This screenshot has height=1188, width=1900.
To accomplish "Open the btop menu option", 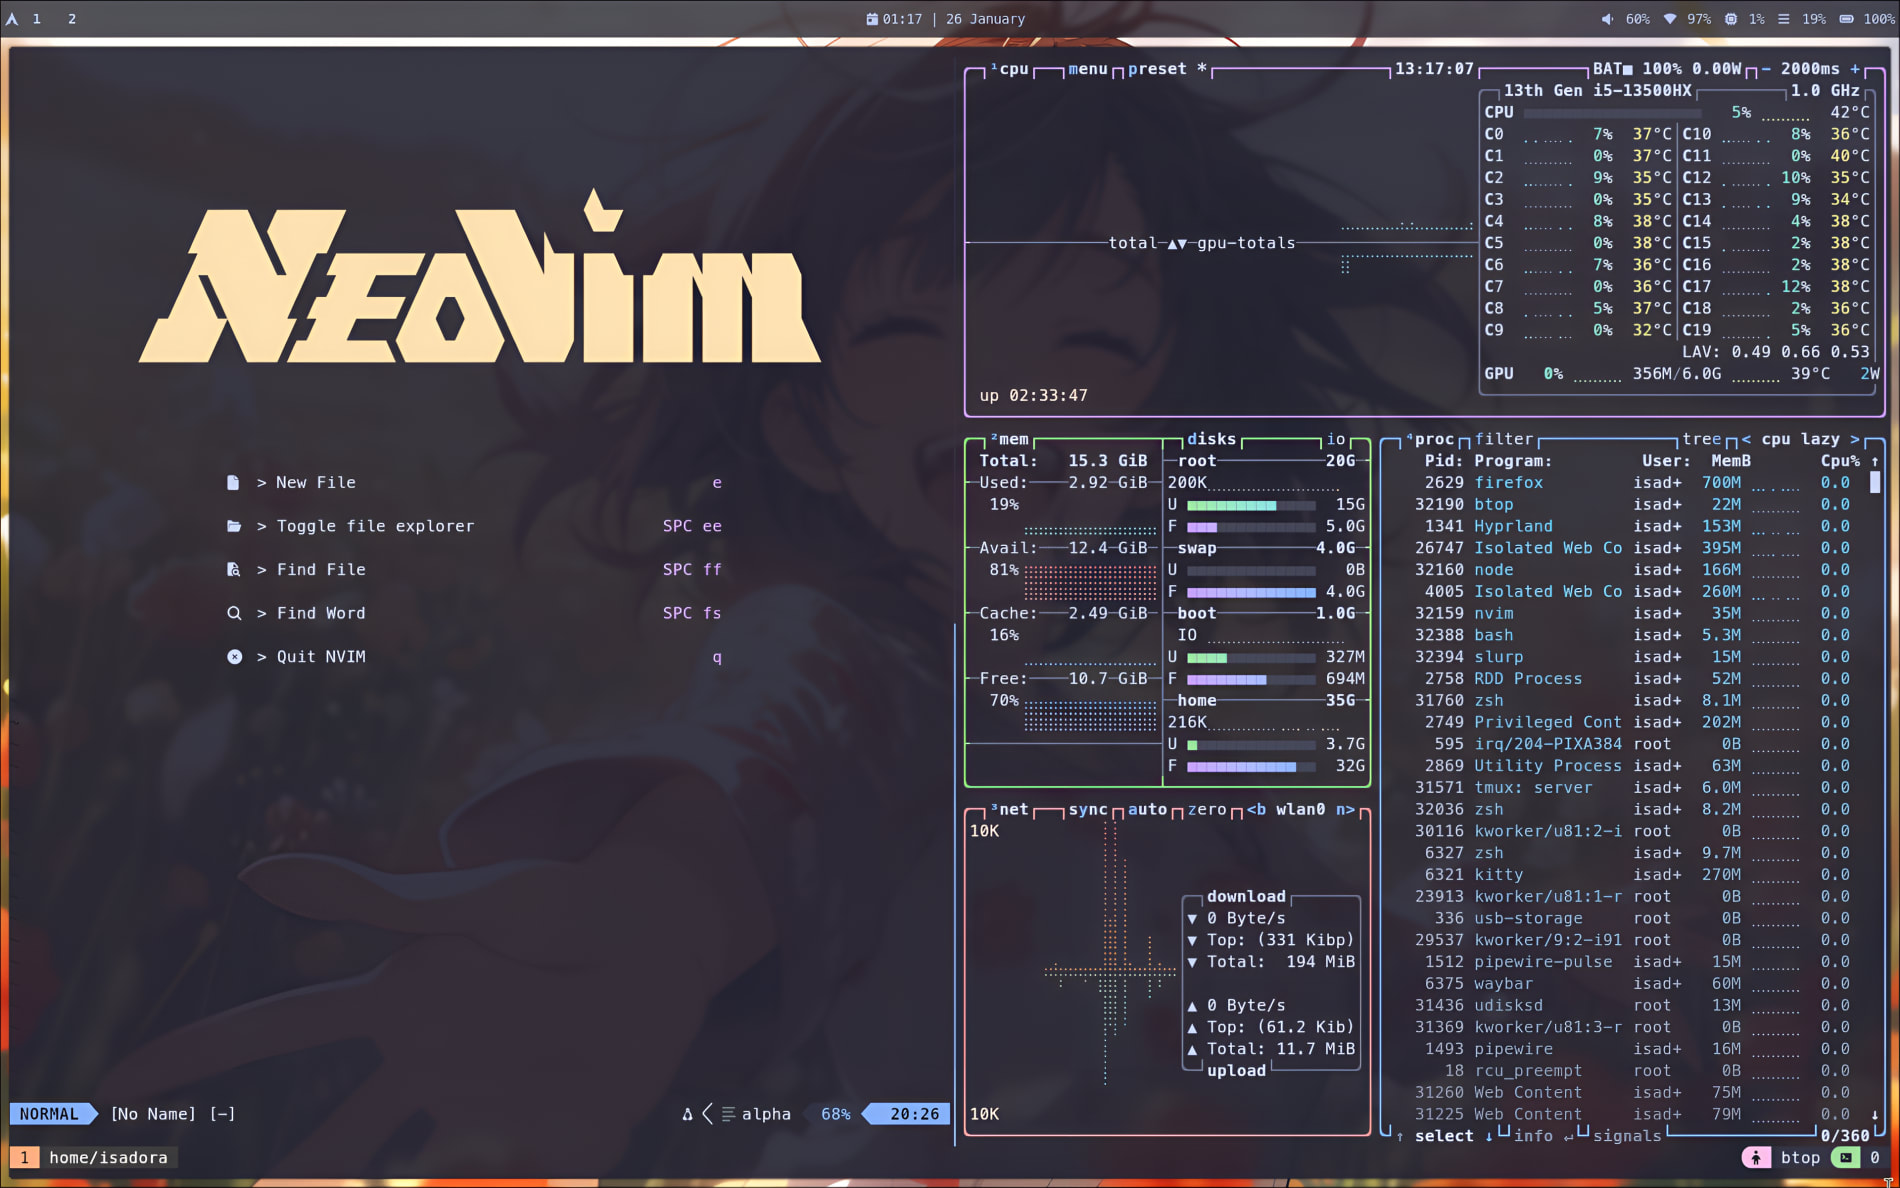I will [1087, 69].
